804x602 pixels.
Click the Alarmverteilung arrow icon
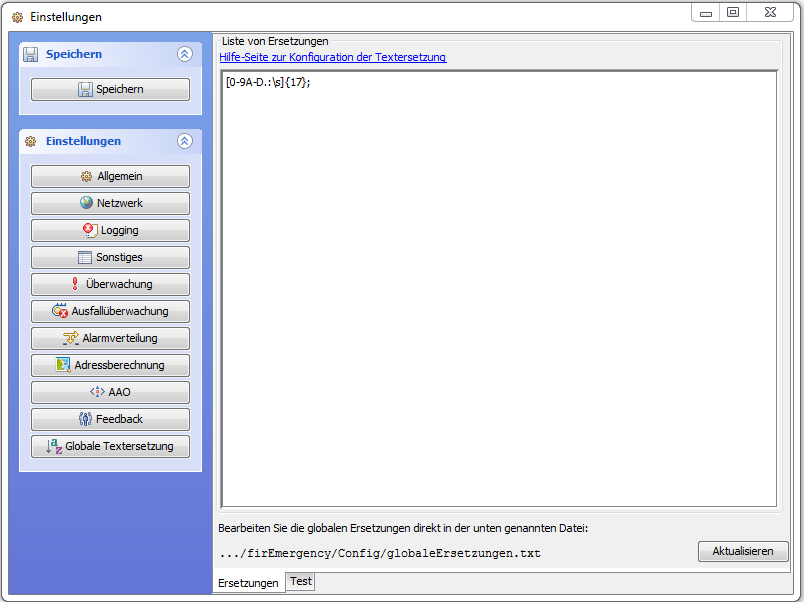click(x=71, y=338)
